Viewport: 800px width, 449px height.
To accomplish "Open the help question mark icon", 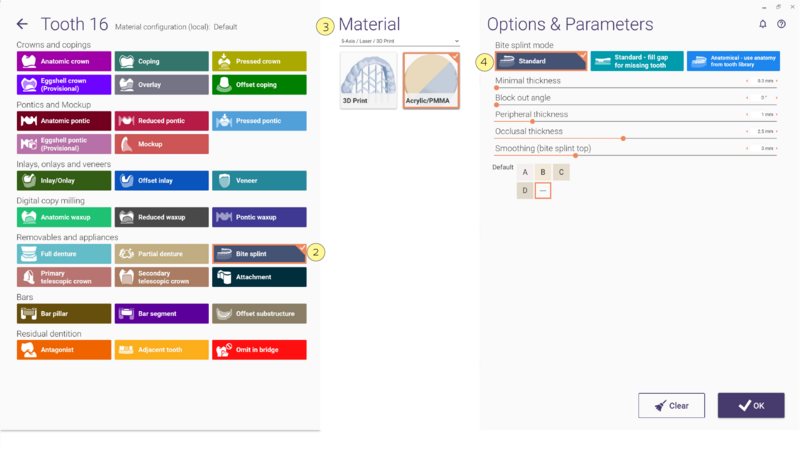I will [x=781, y=24].
